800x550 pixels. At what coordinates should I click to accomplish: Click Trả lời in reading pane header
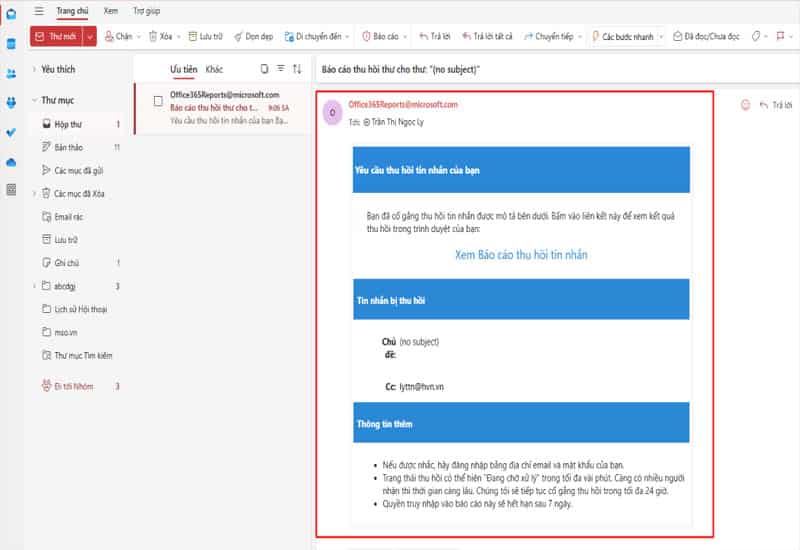[776, 105]
